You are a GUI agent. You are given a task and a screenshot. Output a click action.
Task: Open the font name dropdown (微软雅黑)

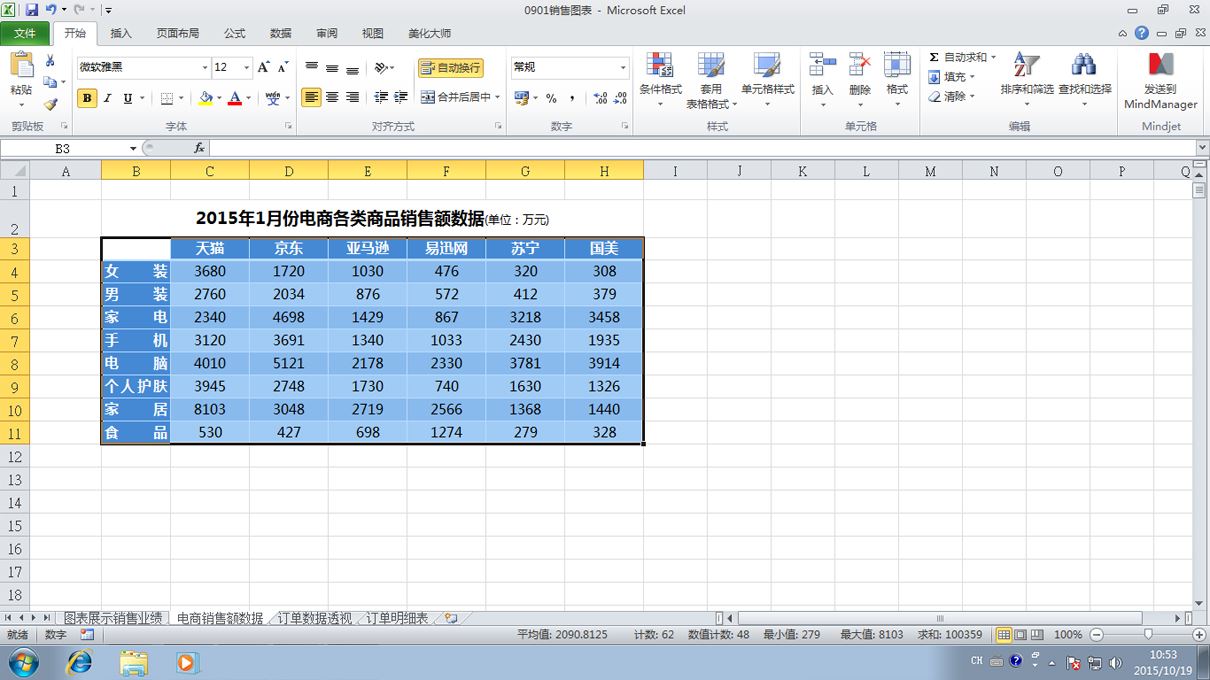pos(205,67)
